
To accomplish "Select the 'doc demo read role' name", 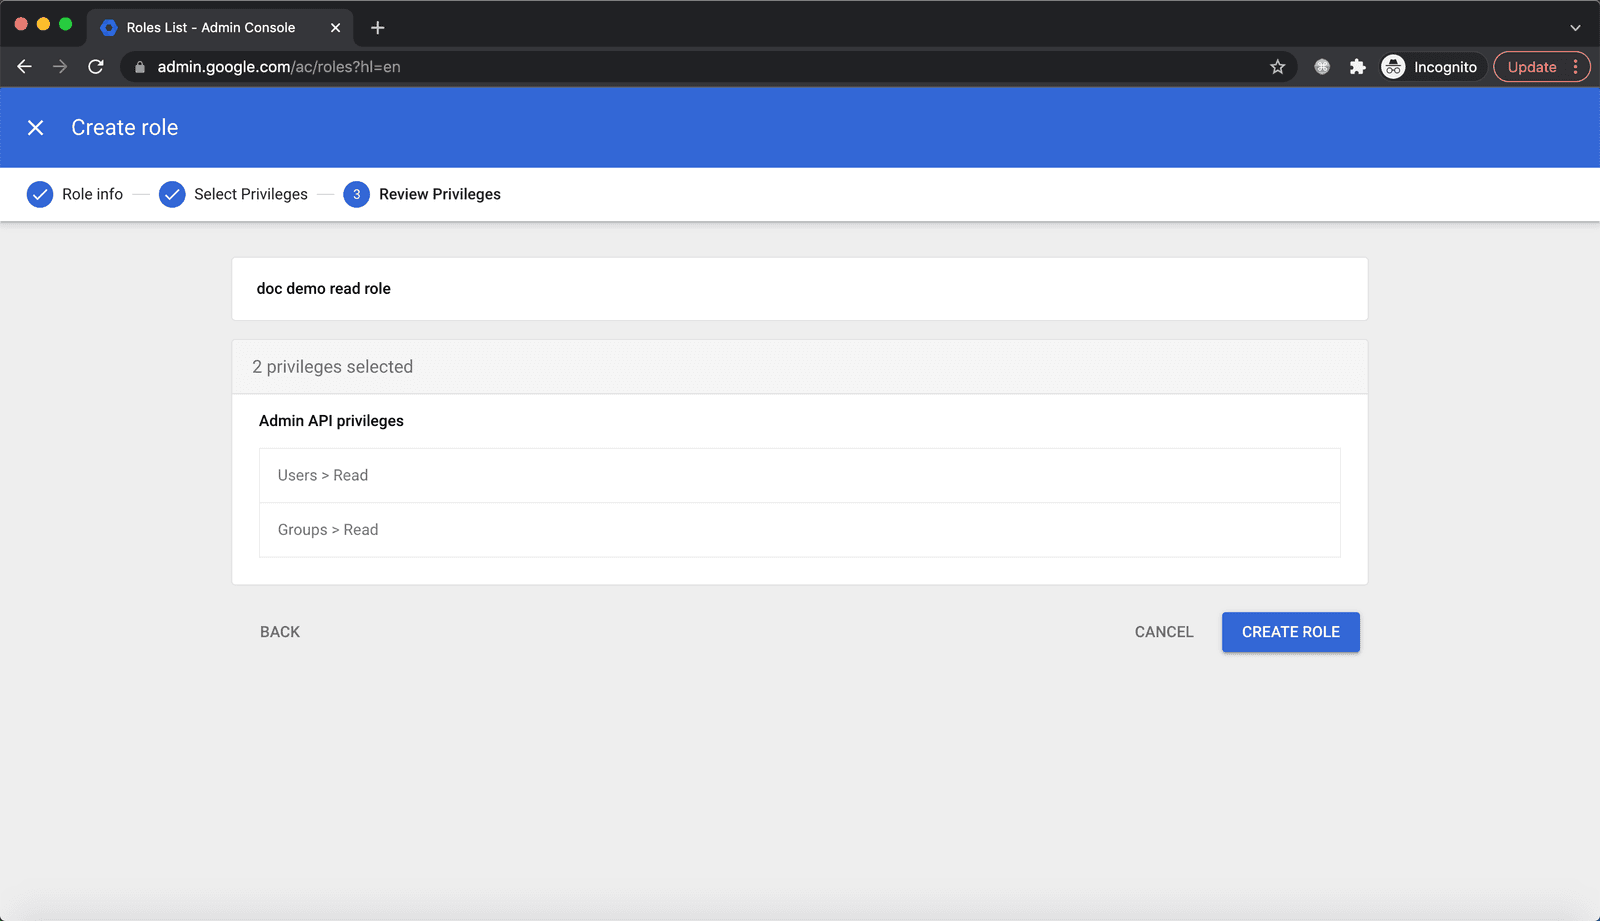I will coord(324,288).
